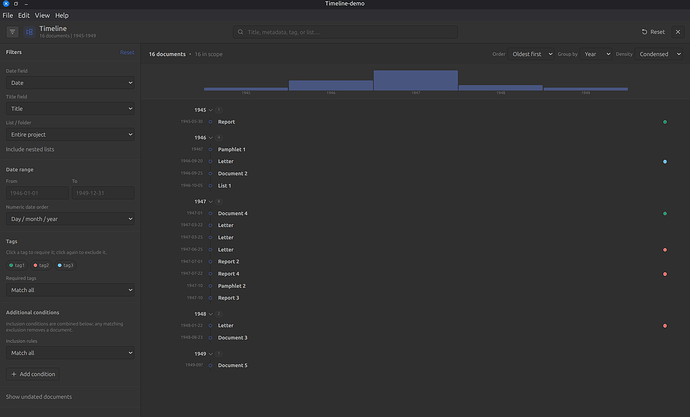This screenshot has width=690, height=417.
Task: Focus the Title, metadata, tag search field
Action: click(x=345, y=32)
